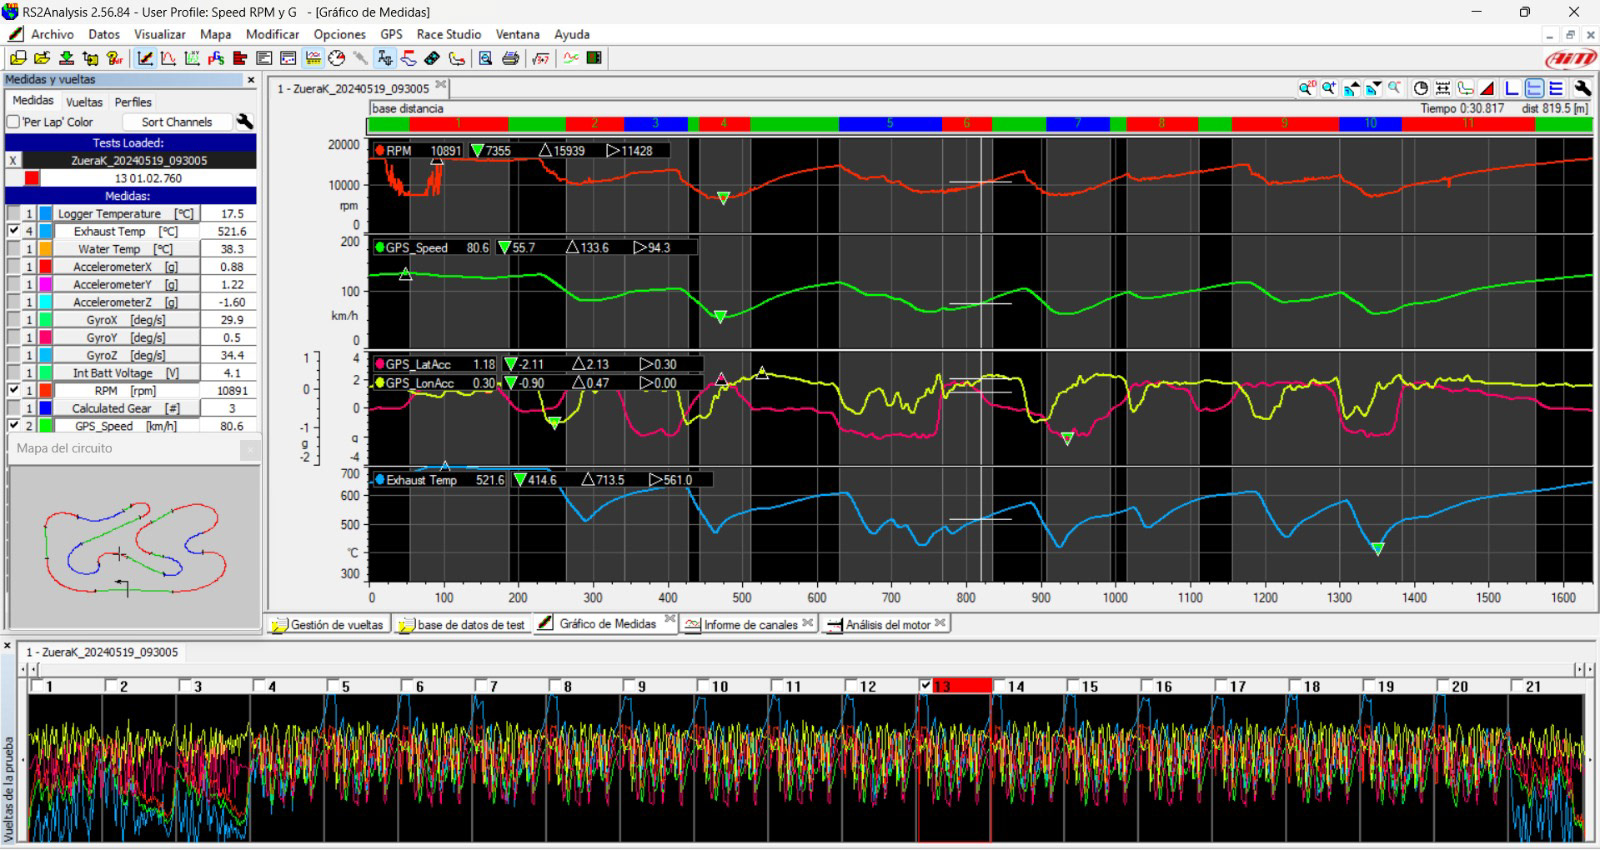Uncheck the Exhaust Temp channel checkbox
The width and height of the screenshot is (1600, 850).
pyautogui.click(x=13, y=231)
